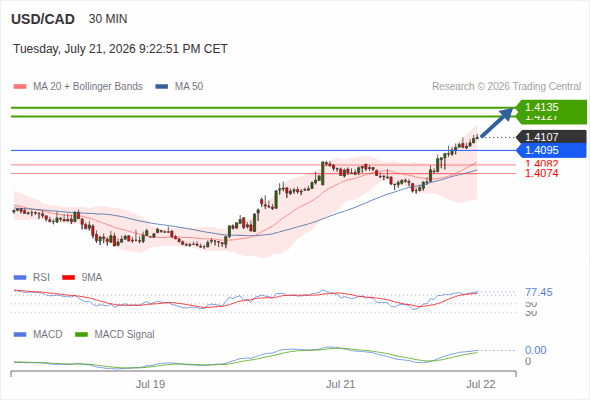Click the 77.45 RSI value label
This screenshot has height=400, width=590.
539,292
